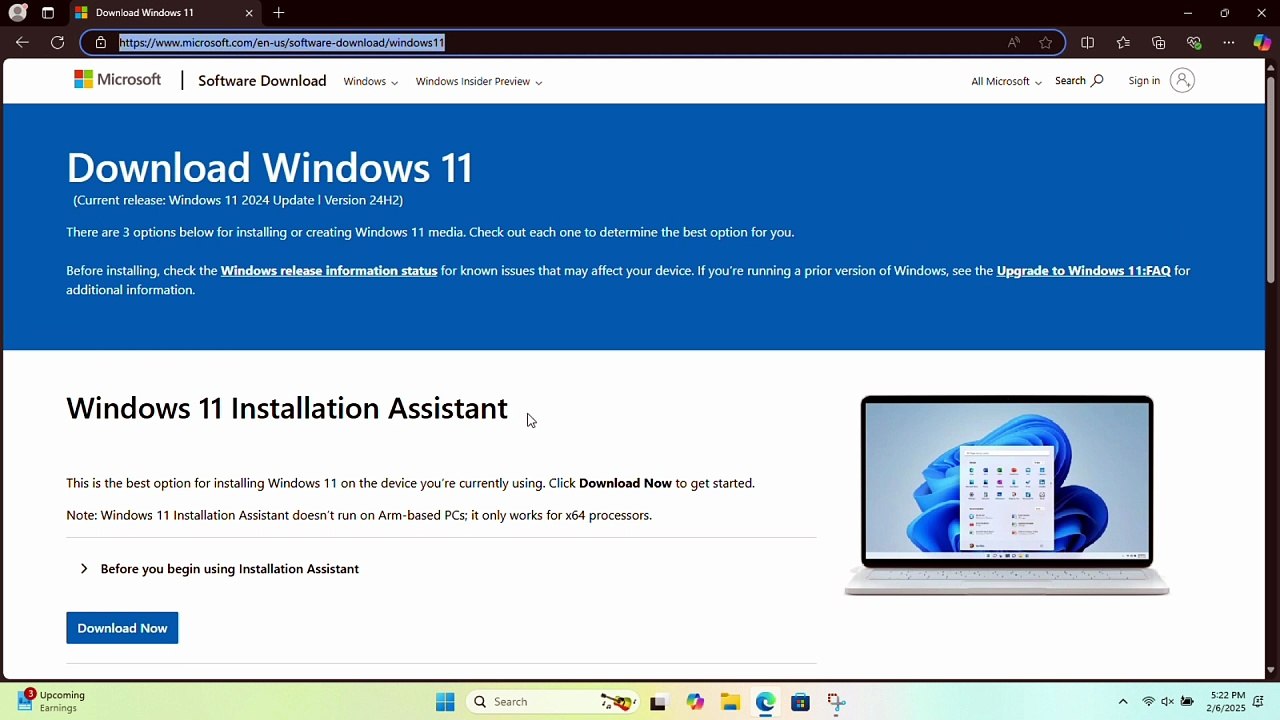Expand the Windows dropdown menu

pyautogui.click(x=370, y=81)
